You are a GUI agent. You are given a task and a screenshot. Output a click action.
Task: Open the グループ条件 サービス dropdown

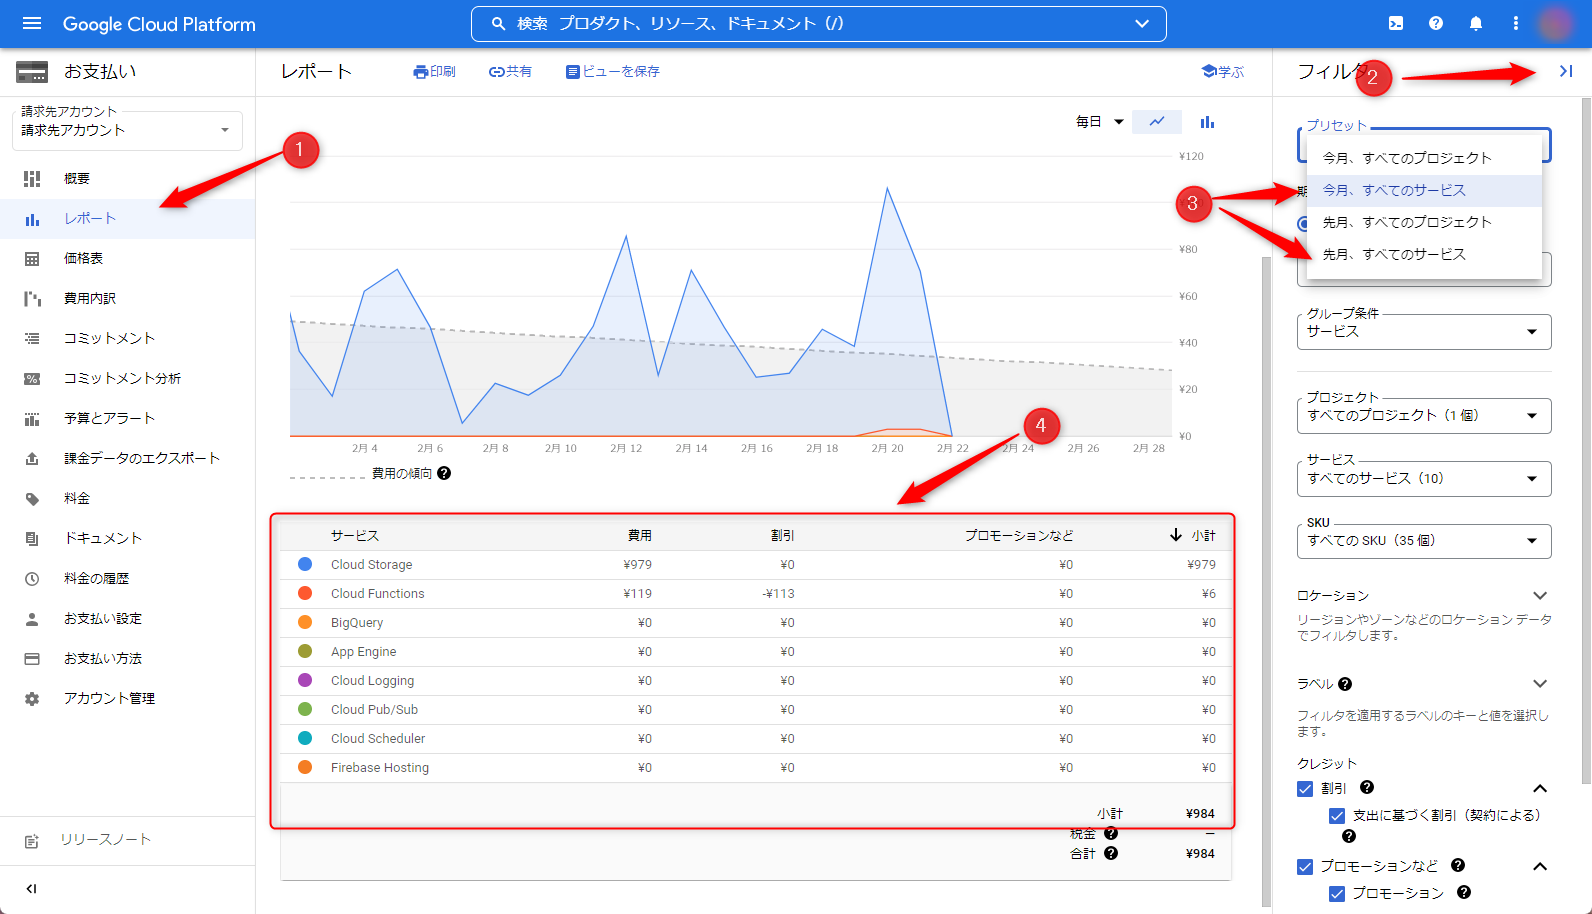pos(1424,332)
